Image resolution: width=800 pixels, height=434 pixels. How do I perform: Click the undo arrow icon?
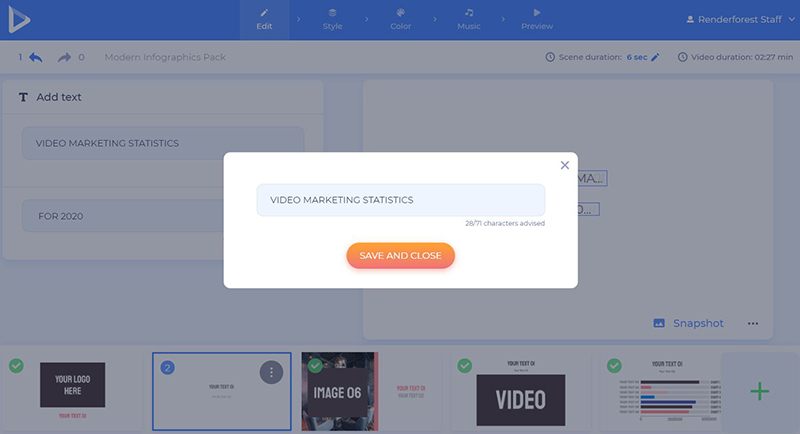(36, 58)
